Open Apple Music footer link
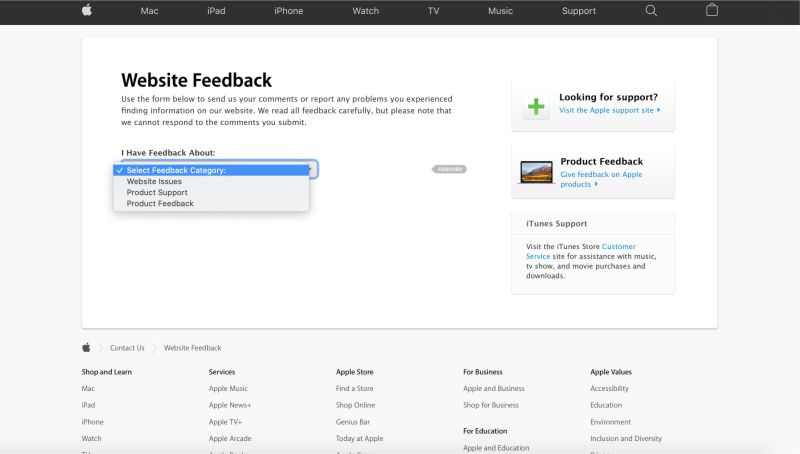Viewport: 800px width, 454px height. click(x=228, y=389)
